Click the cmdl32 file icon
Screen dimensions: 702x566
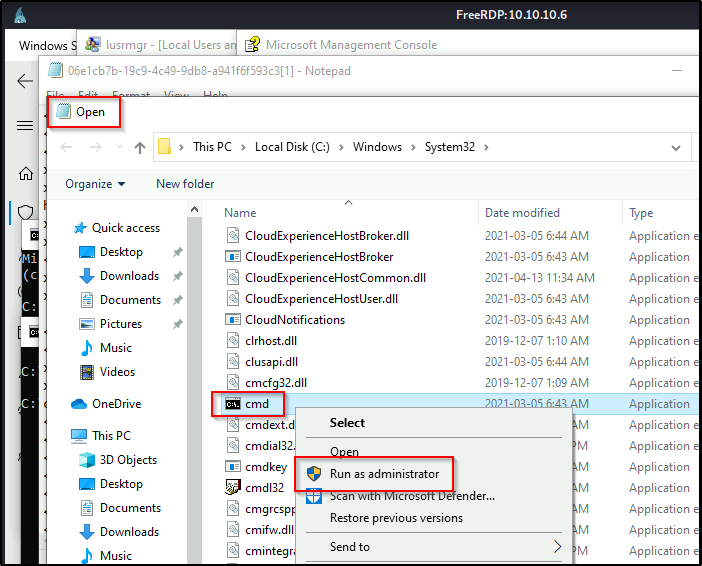pyautogui.click(x=233, y=488)
